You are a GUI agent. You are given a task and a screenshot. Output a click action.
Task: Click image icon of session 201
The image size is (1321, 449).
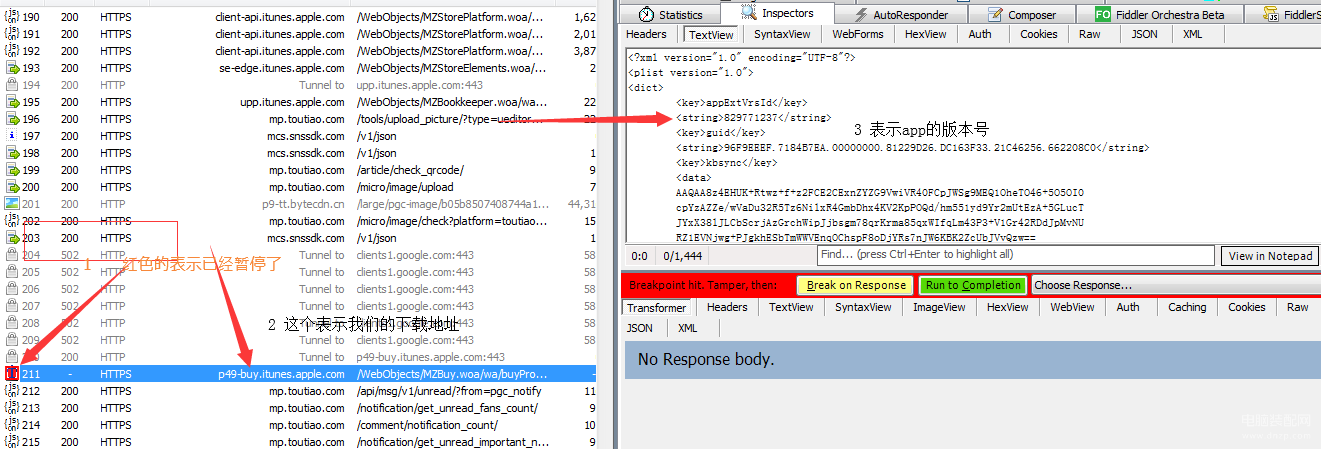coord(12,204)
